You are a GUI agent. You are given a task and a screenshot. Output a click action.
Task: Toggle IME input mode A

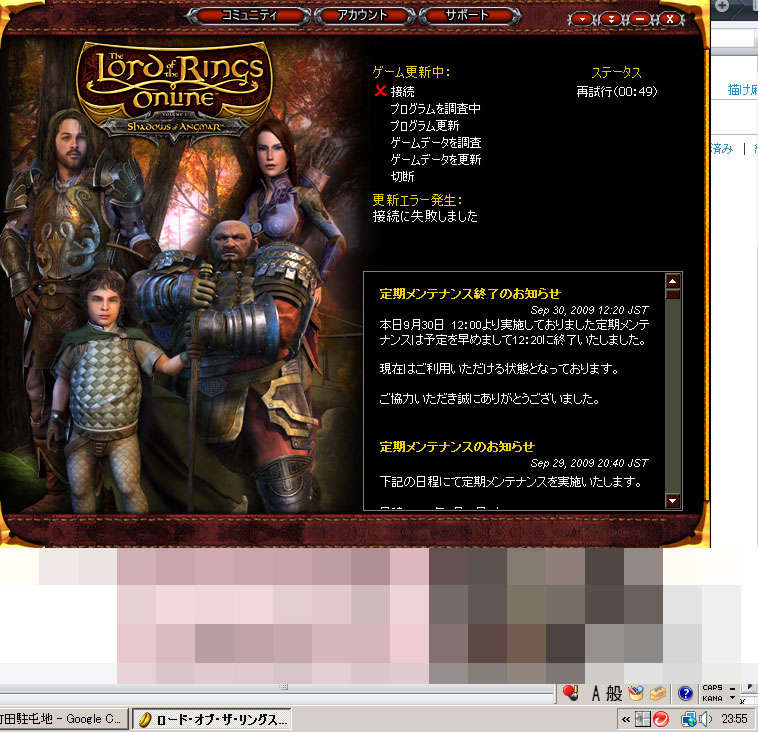[x=596, y=693]
